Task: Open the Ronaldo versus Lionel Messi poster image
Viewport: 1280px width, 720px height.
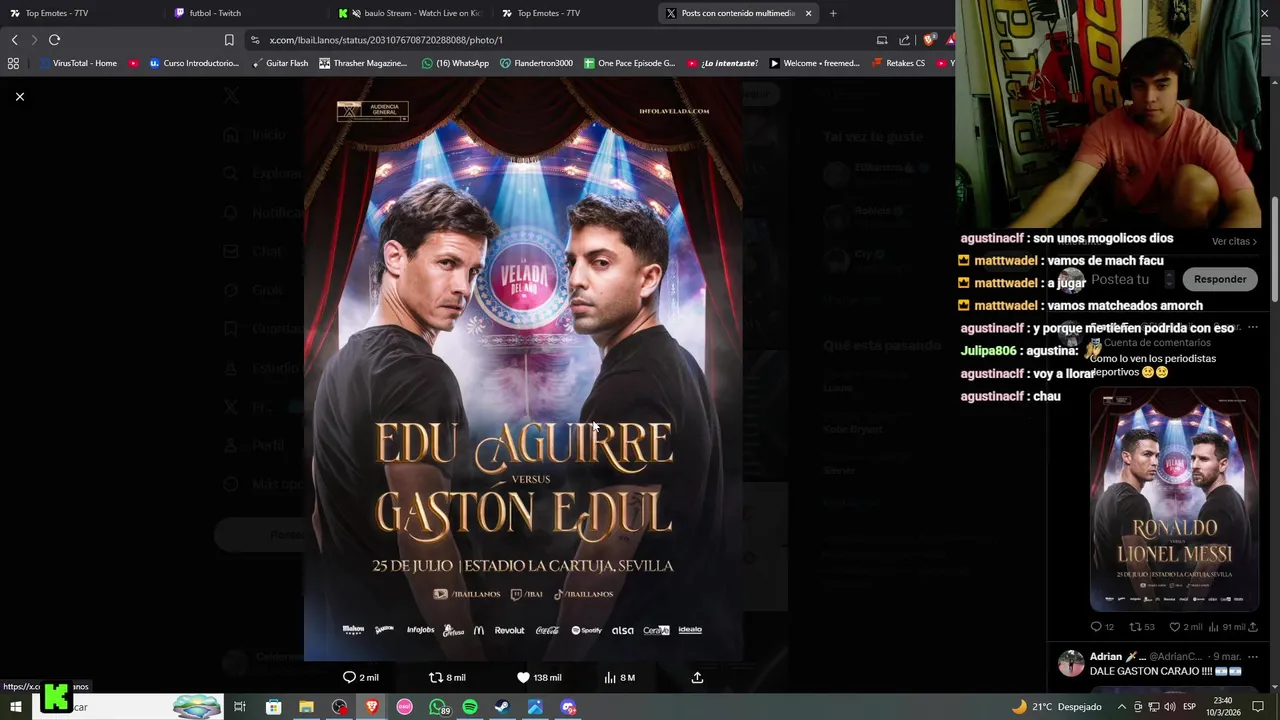Action: click(1174, 499)
